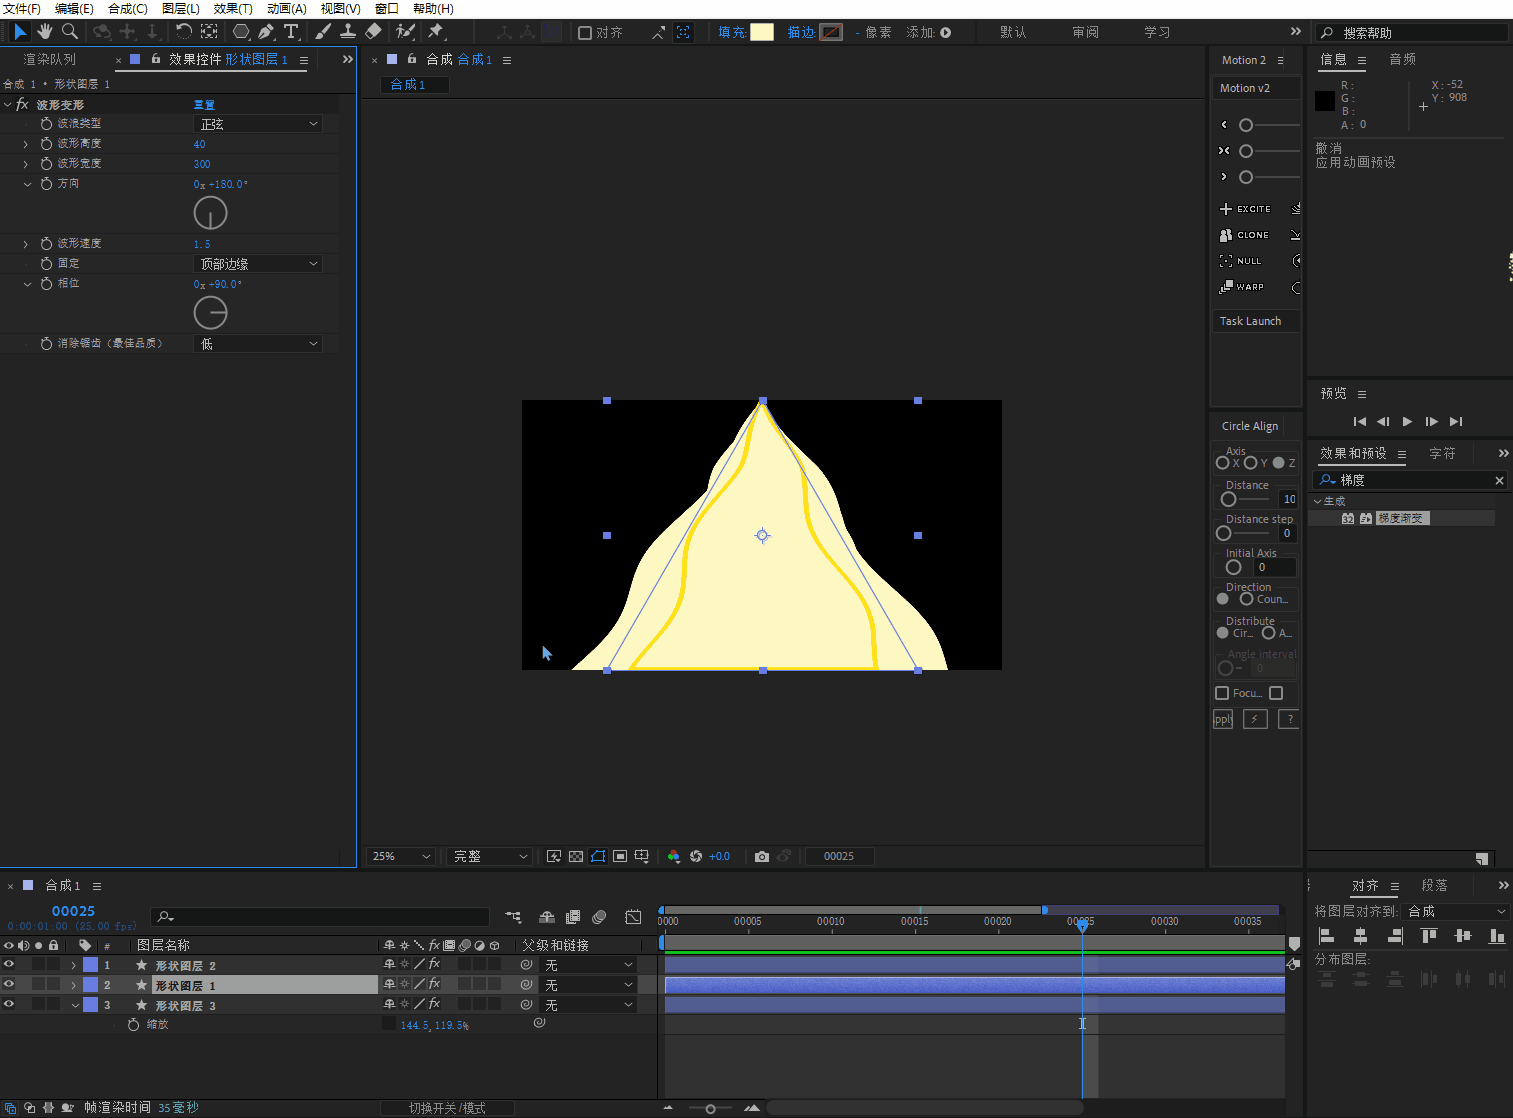Screen dimensions: 1513x1118
Task: Open the 效果(T) menu
Action: 232,9
